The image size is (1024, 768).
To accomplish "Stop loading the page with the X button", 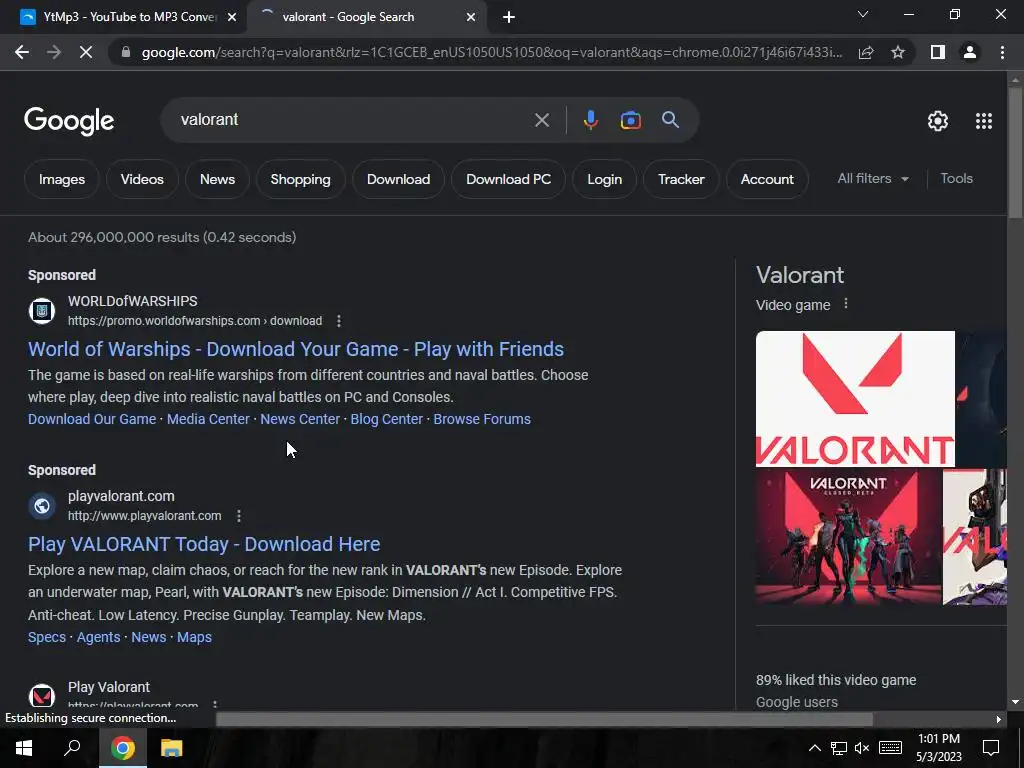I will pyautogui.click(x=86, y=52).
